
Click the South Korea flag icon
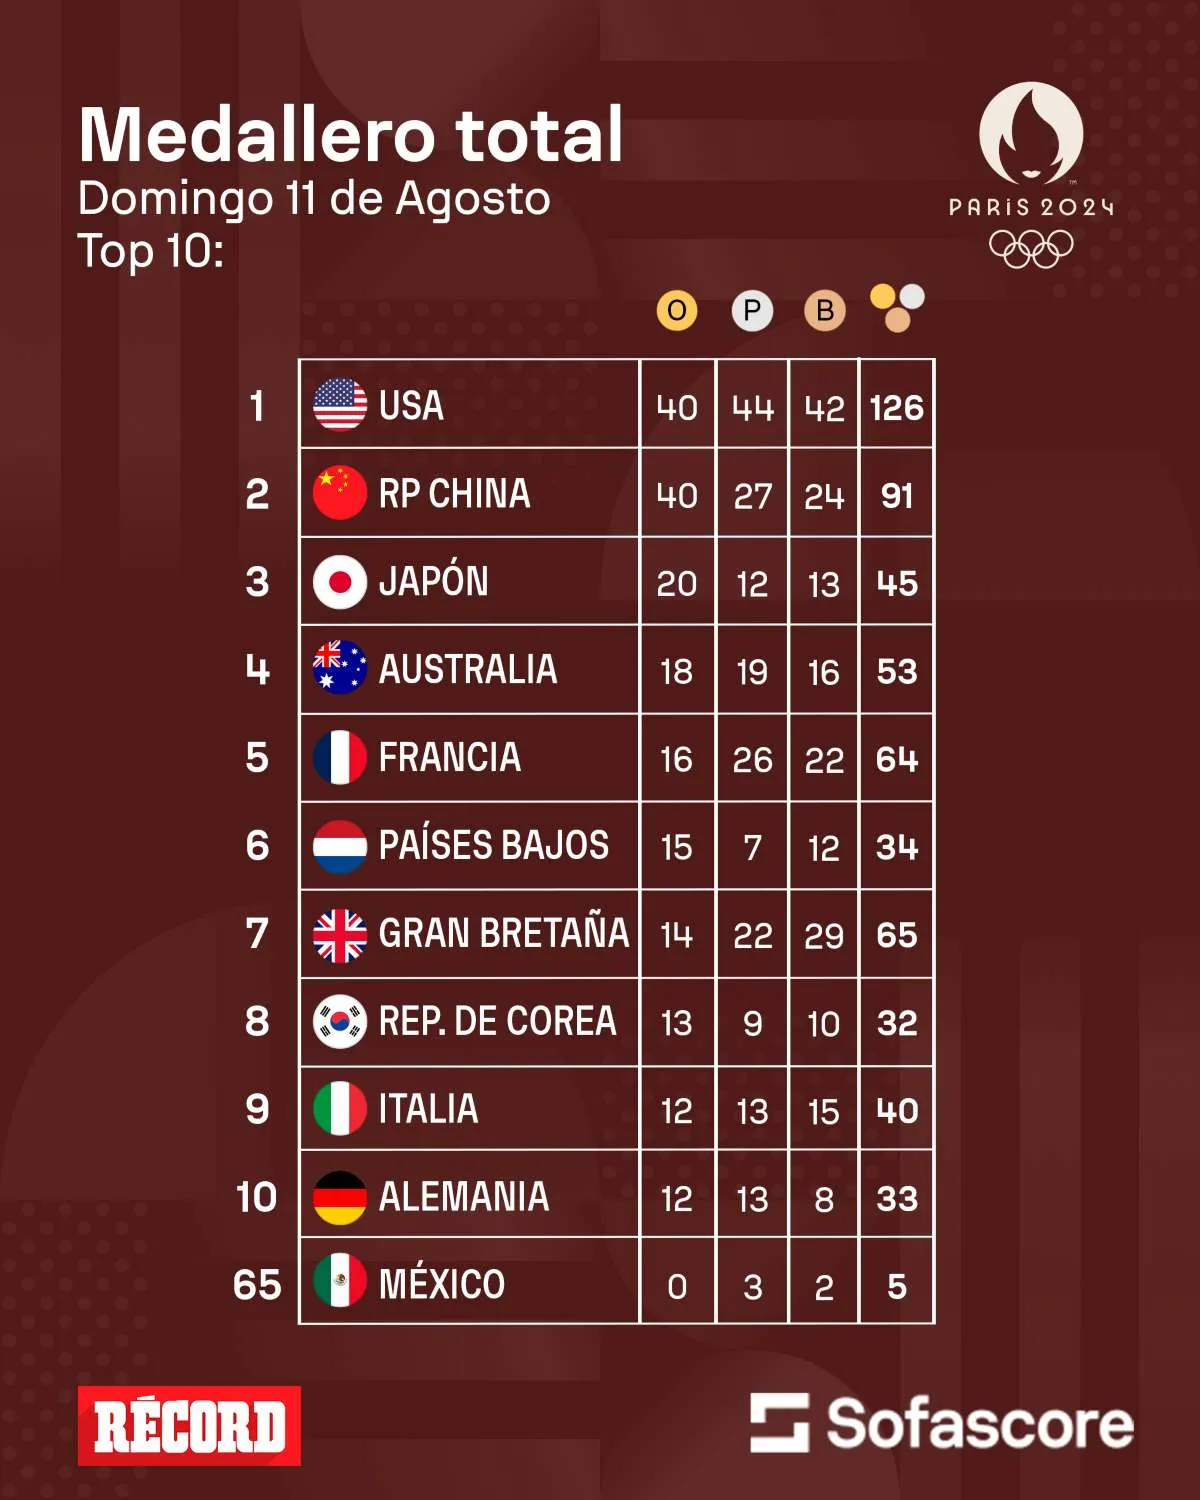click(340, 1021)
